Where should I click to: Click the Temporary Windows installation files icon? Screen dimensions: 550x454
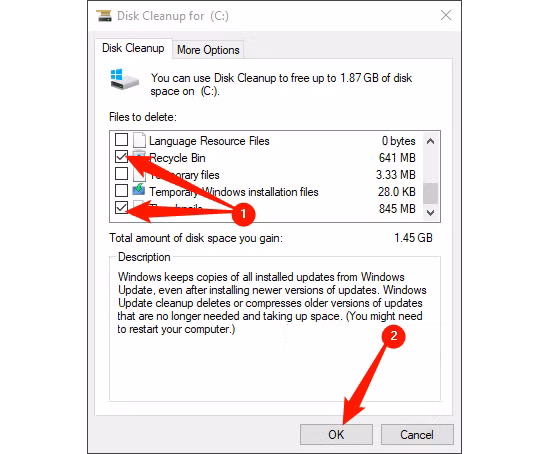coord(139,190)
